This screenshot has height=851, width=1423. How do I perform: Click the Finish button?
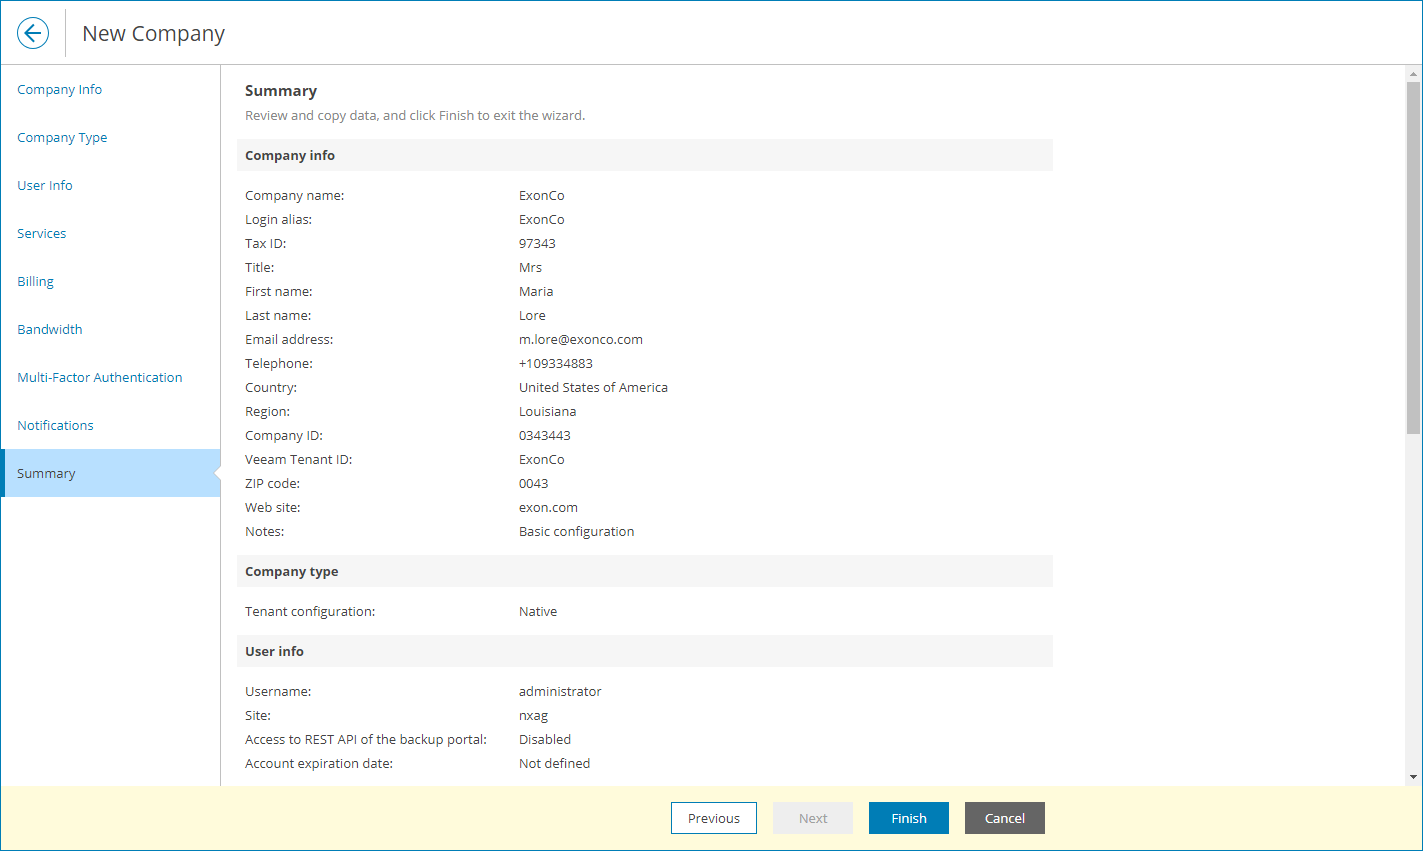coord(908,817)
